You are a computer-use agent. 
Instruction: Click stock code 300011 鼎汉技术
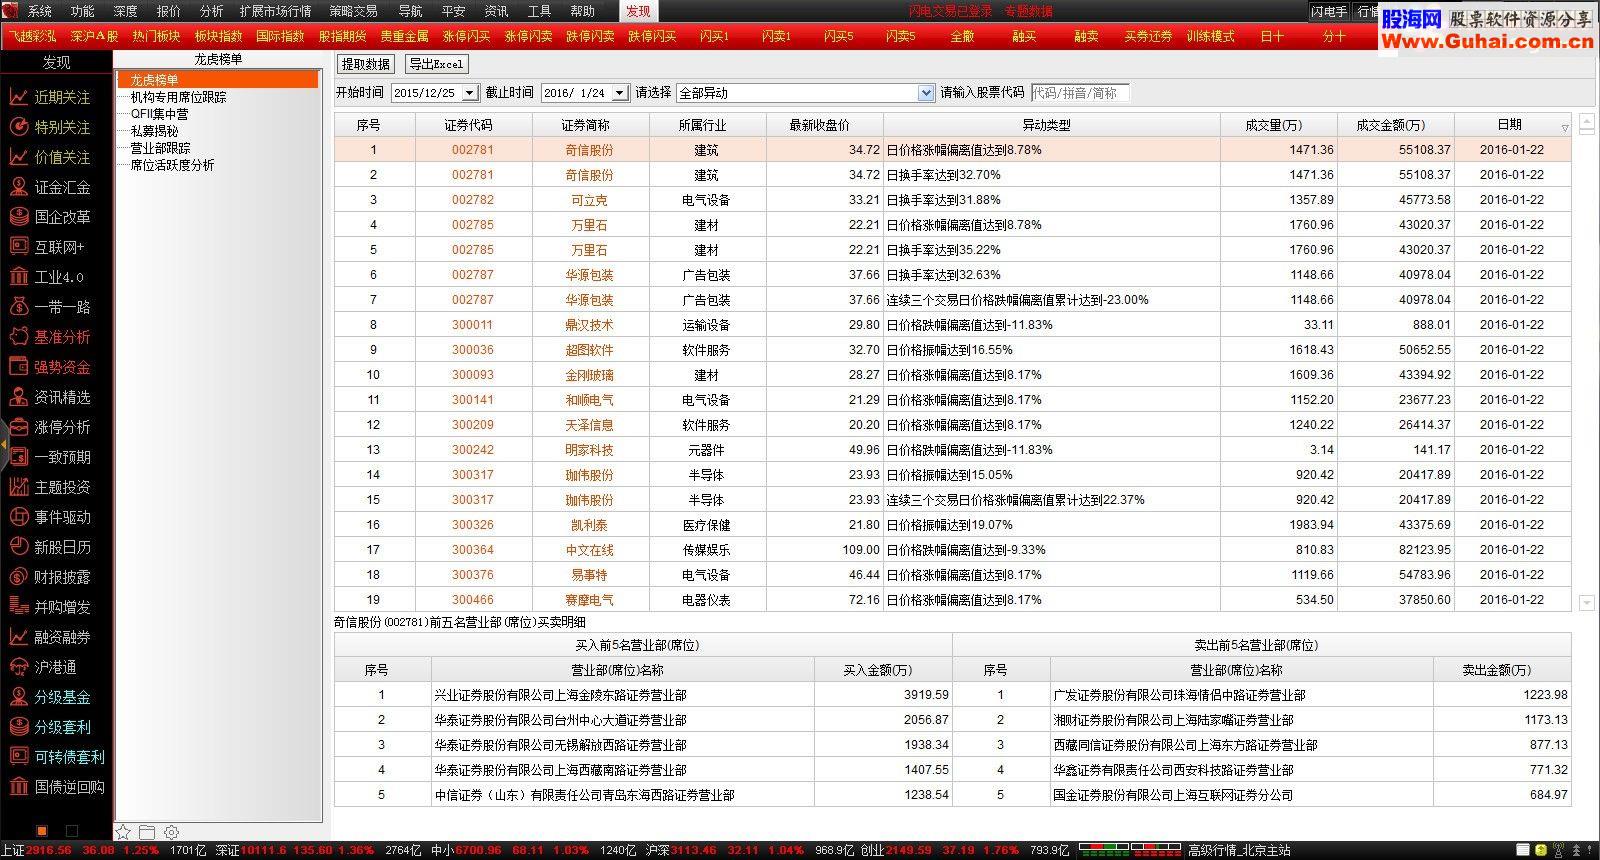pos(472,325)
